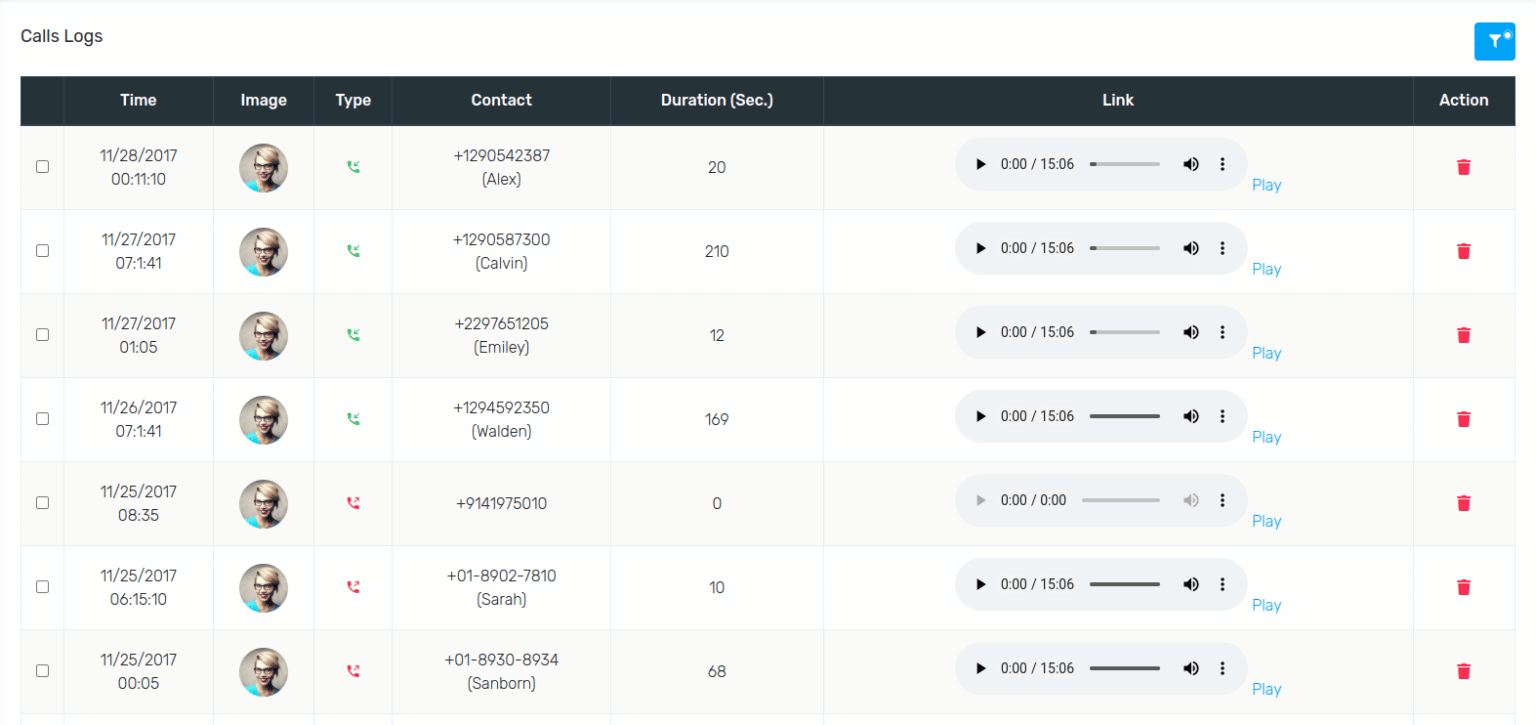Viewport: 1536px width, 725px height.
Task: Delete Alex's call log entry
Action: click(x=1463, y=167)
